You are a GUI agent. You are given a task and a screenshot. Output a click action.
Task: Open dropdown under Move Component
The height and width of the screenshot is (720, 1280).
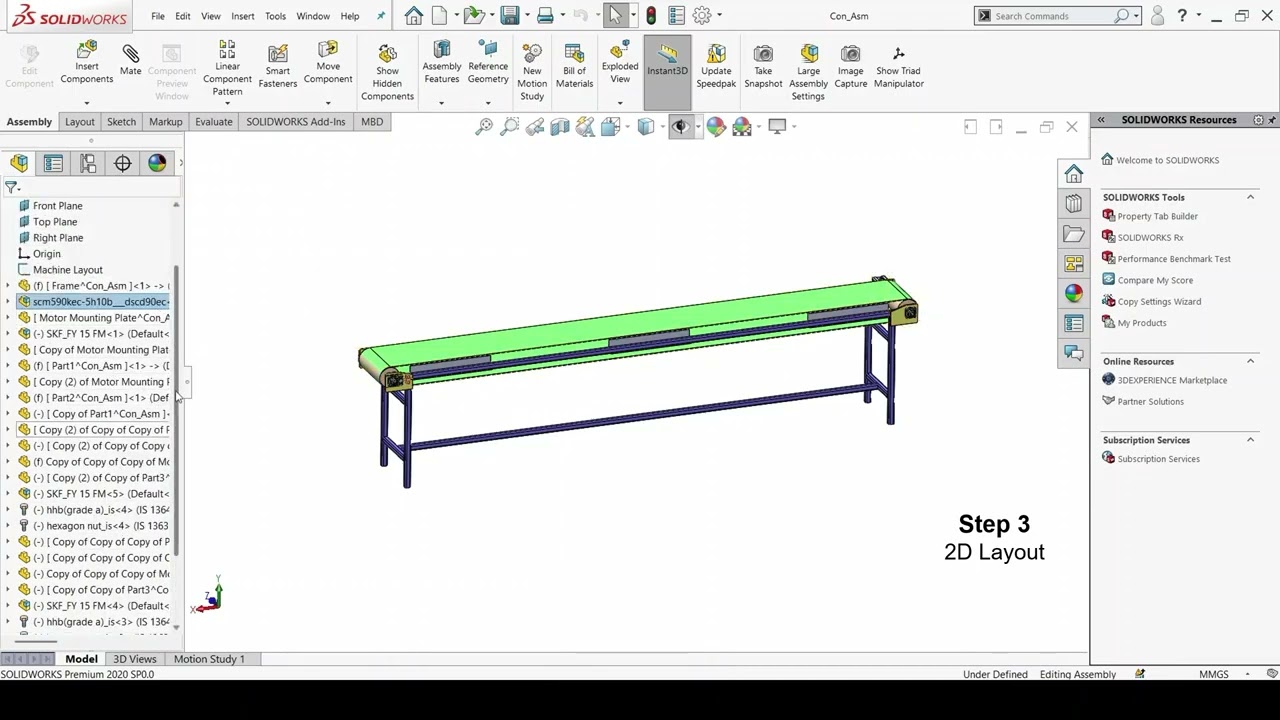coord(328,103)
